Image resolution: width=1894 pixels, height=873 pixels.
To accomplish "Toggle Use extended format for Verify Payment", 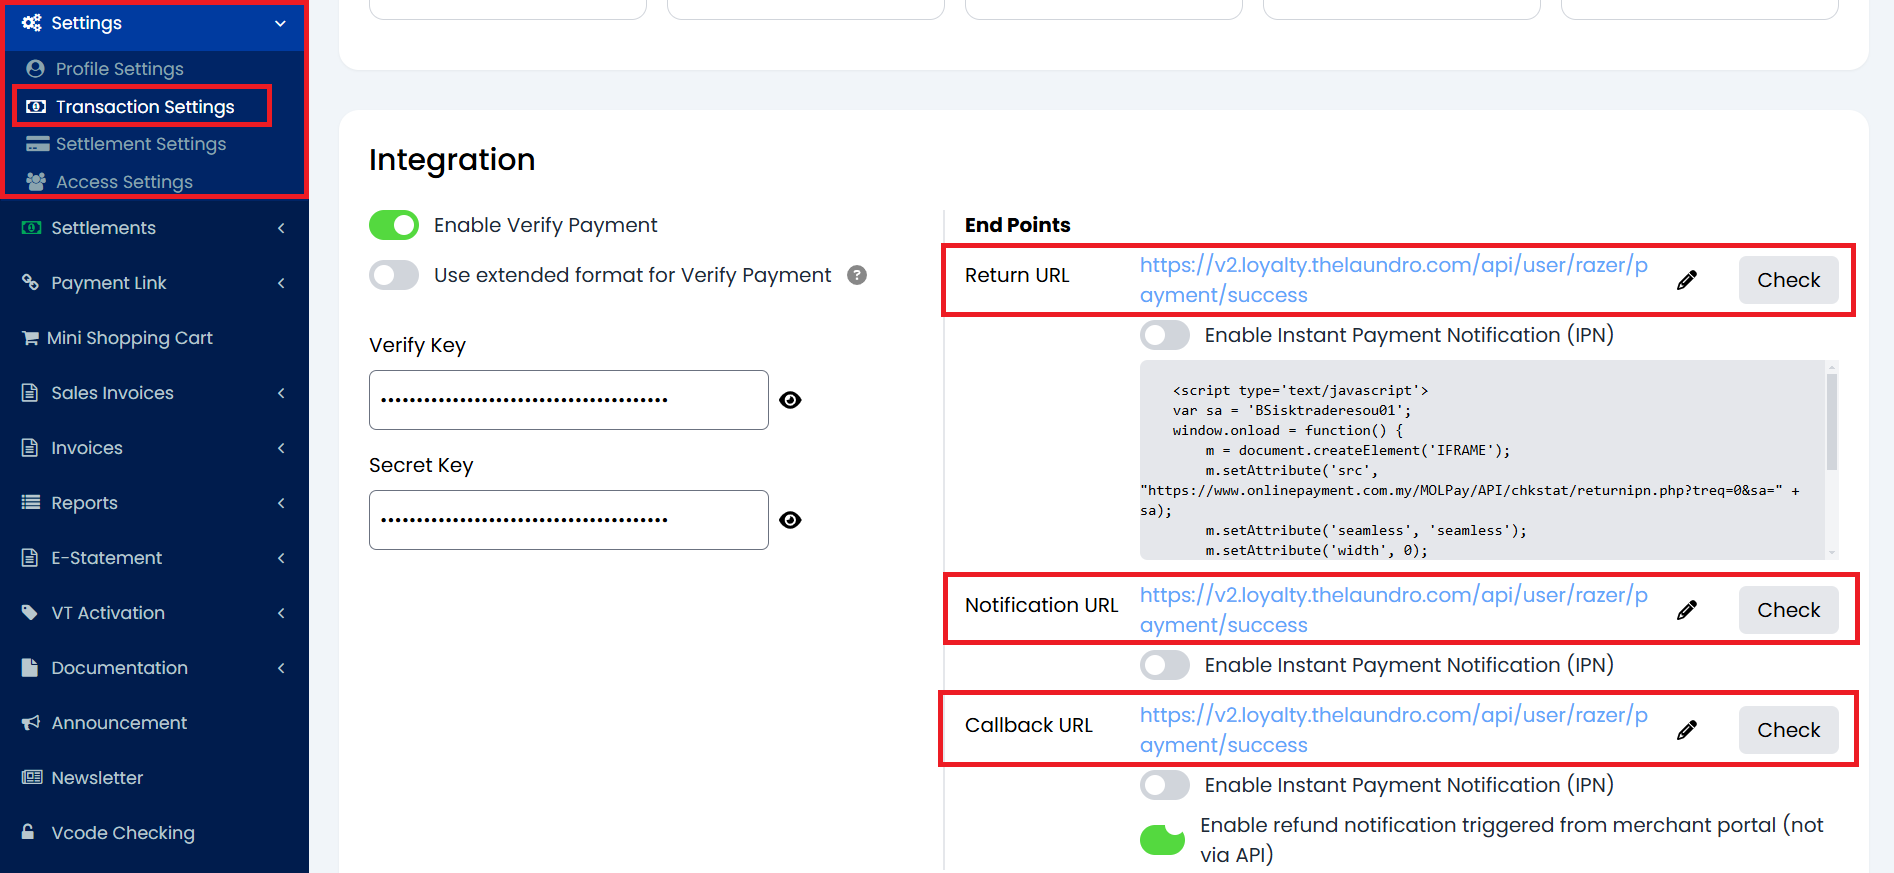I will point(394,275).
